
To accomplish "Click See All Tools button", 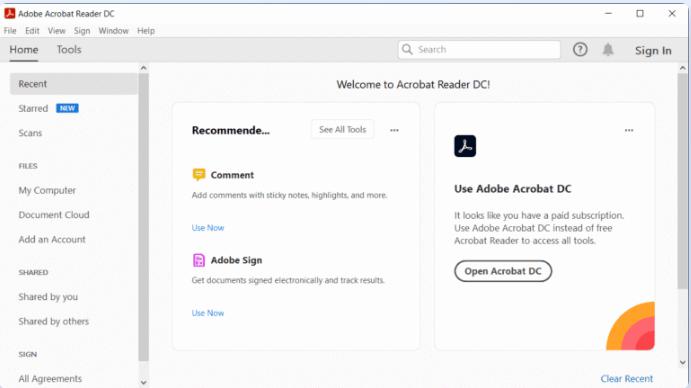I will point(342,130).
